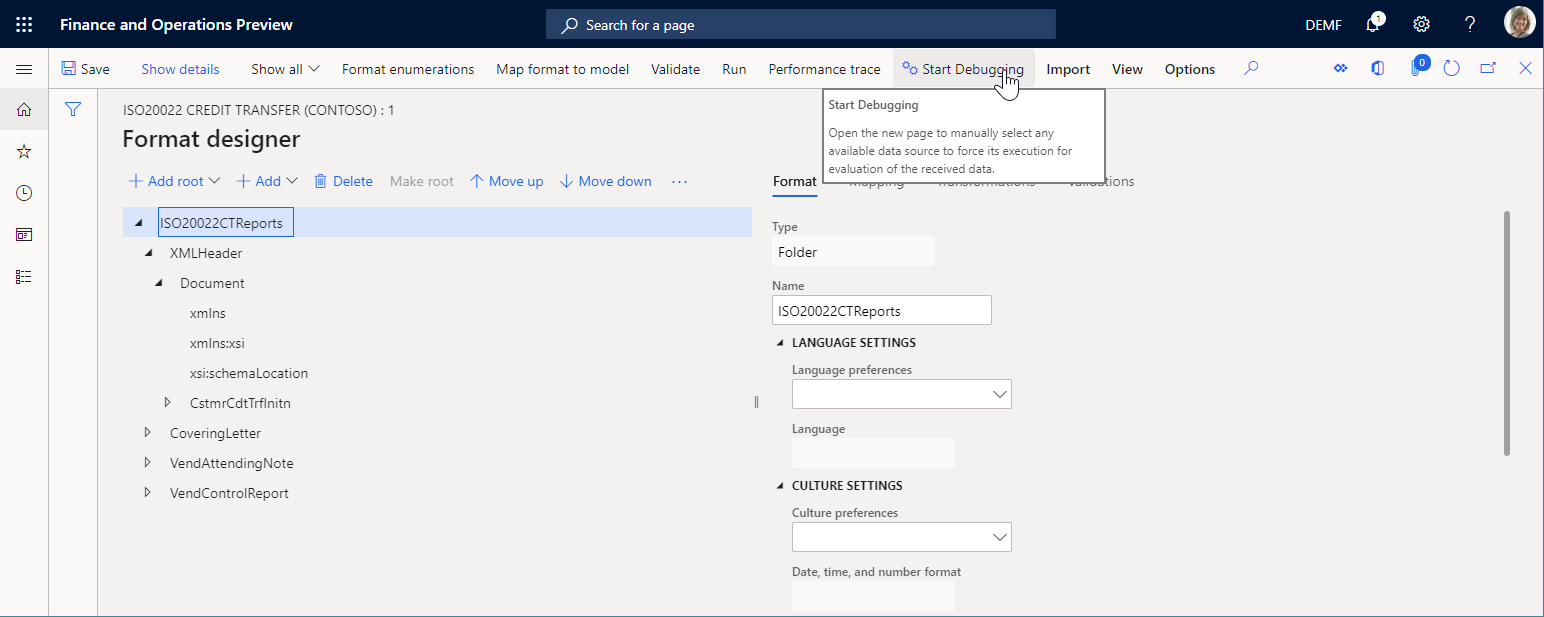This screenshot has width=1544, height=617.
Task: Open Favorites from the left navigation
Action: 23,151
